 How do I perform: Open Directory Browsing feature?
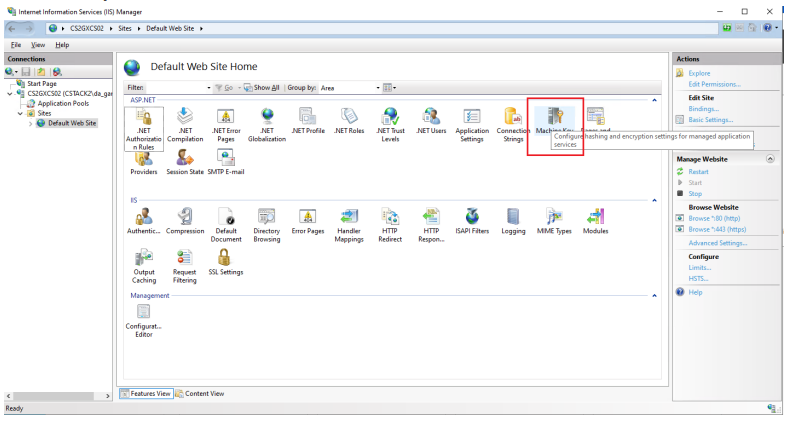[267, 225]
